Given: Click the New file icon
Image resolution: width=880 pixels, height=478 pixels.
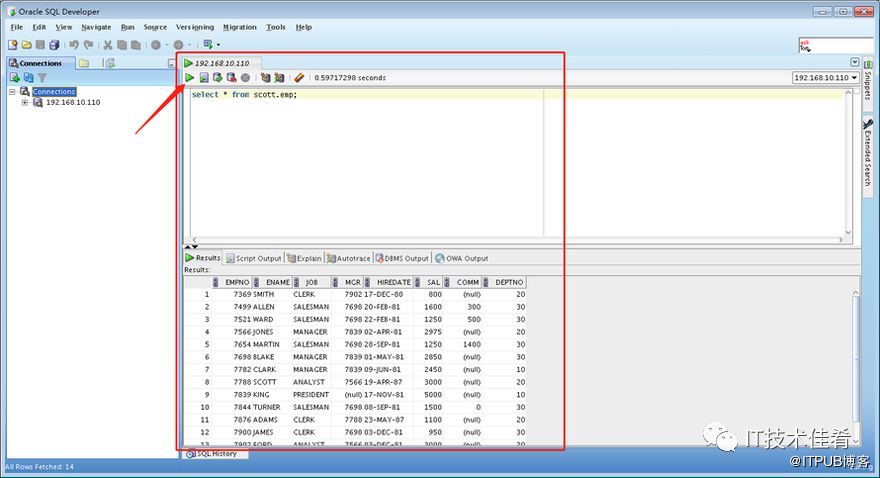Looking at the screenshot, I should click(x=13, y=44).
